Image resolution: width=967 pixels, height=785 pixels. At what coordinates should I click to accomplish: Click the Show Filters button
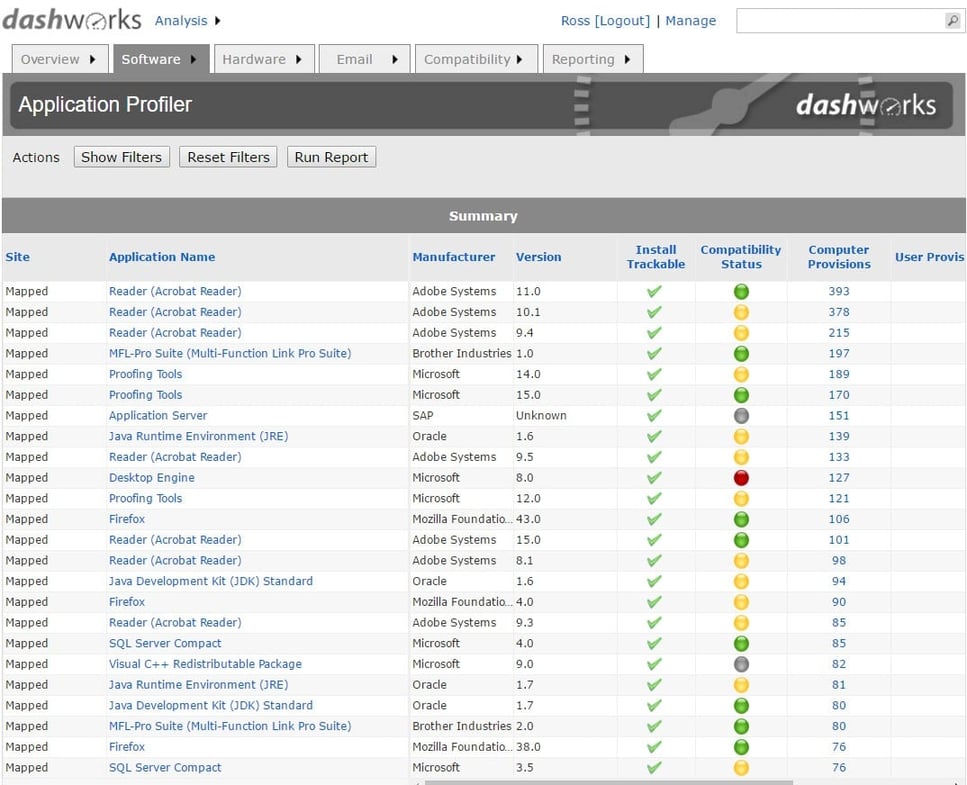coord(121,157)
